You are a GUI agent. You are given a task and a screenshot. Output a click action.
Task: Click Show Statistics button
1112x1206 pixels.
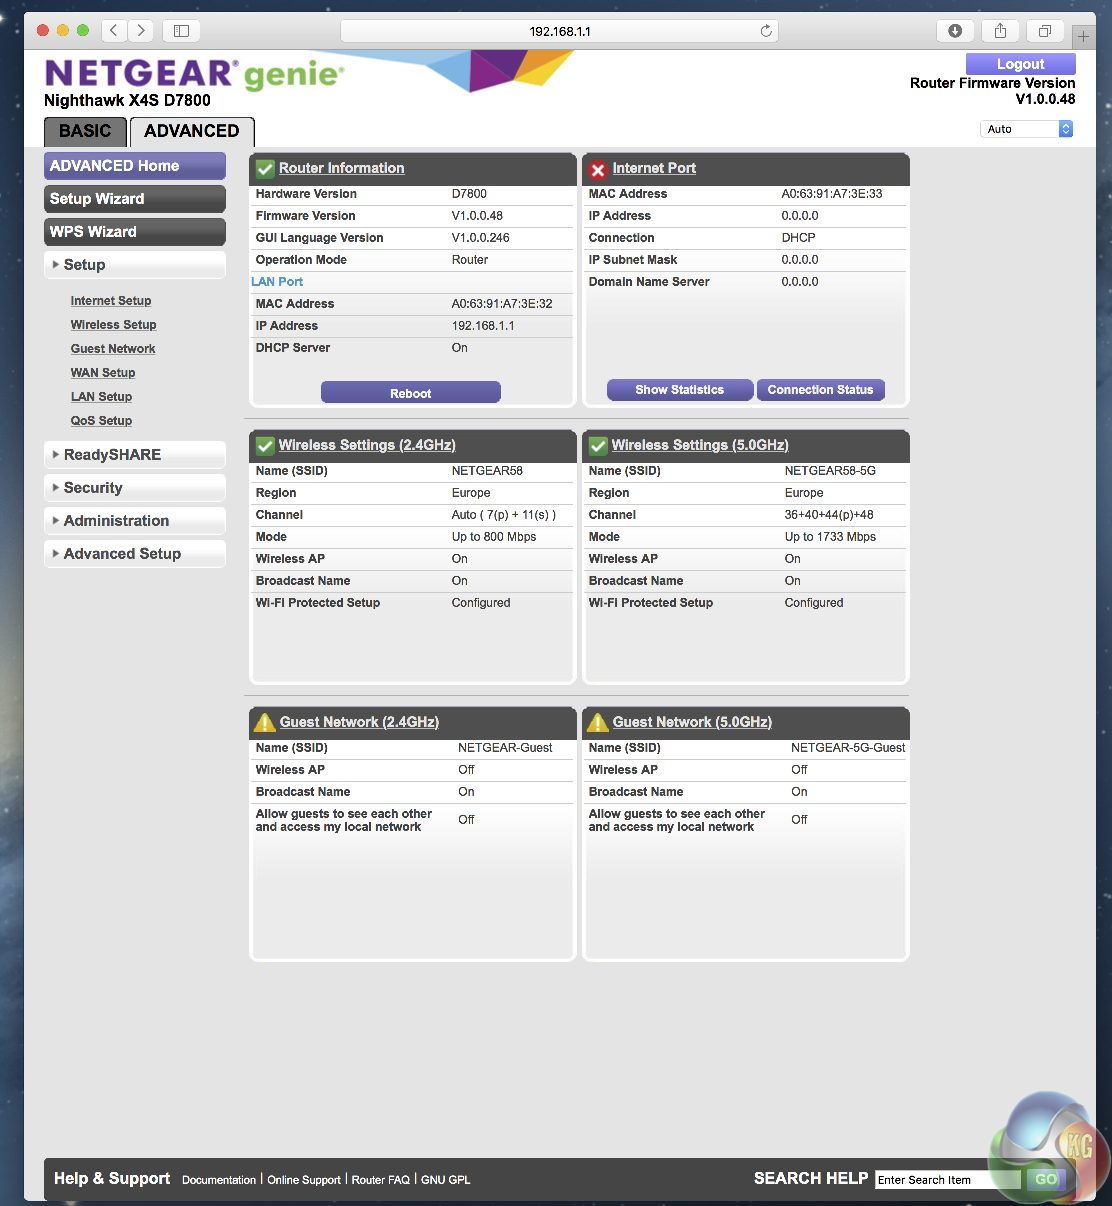(680, 390)
